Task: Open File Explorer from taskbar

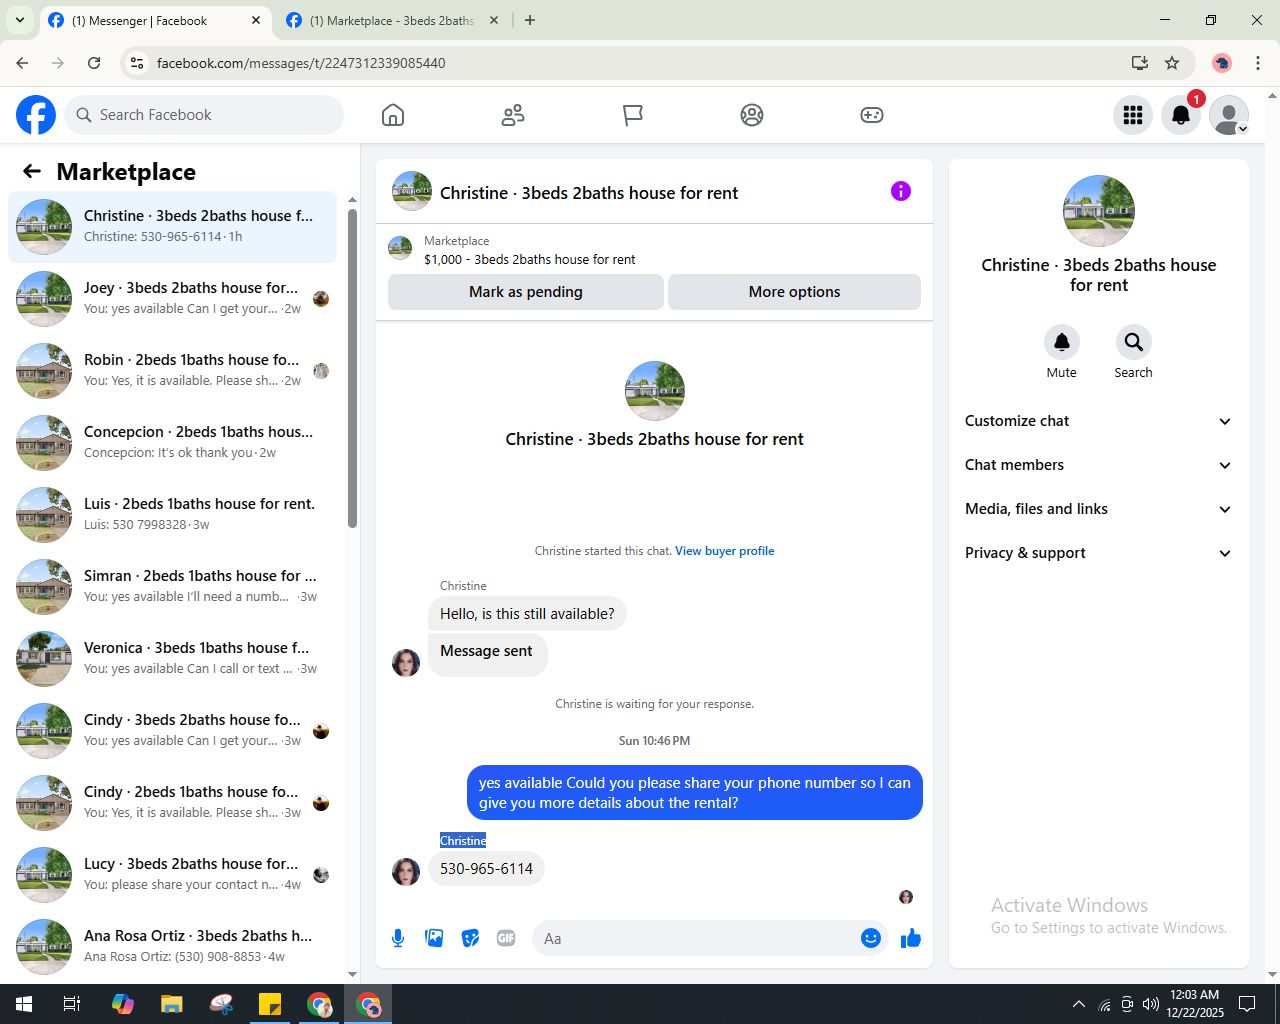Action: tap(172, 1004)
